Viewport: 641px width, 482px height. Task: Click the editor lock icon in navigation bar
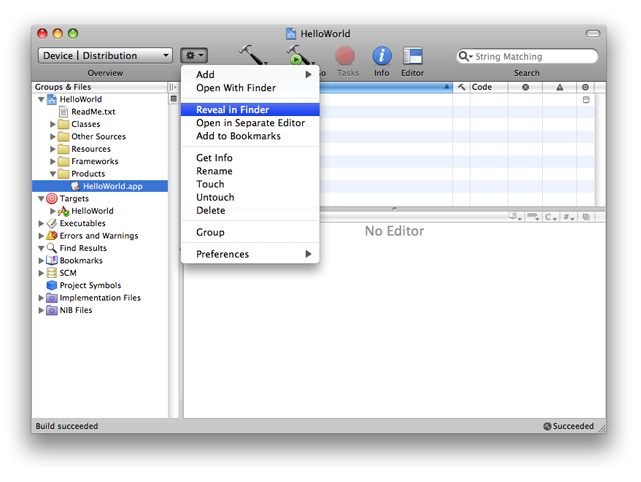tap(586, 217)
